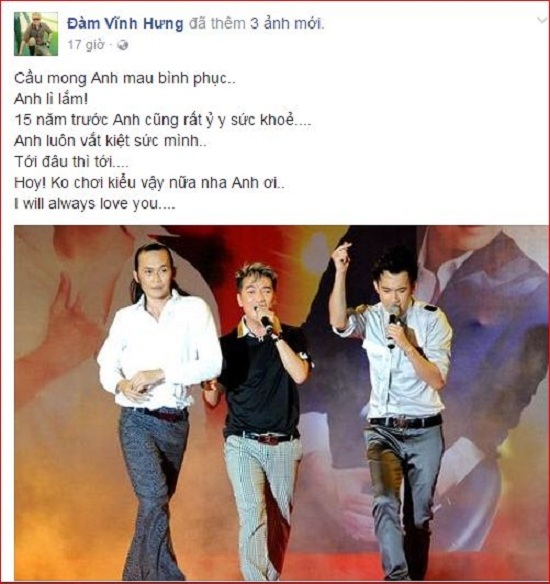
Task: Click the line beginning 'Hoy! Ko chơi'
Action: (x=149, y=183)
